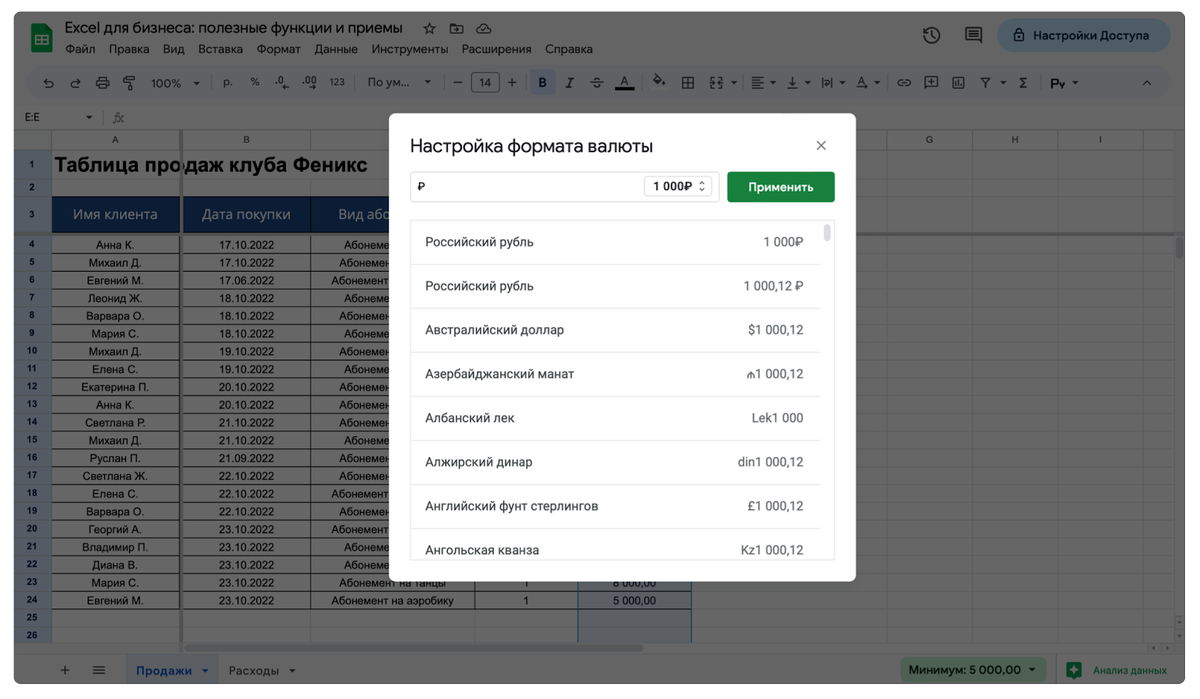Toggle bold formatting
Image resolution: width=1200 pixels, height=699 pixels.
[x=543, y=83]
